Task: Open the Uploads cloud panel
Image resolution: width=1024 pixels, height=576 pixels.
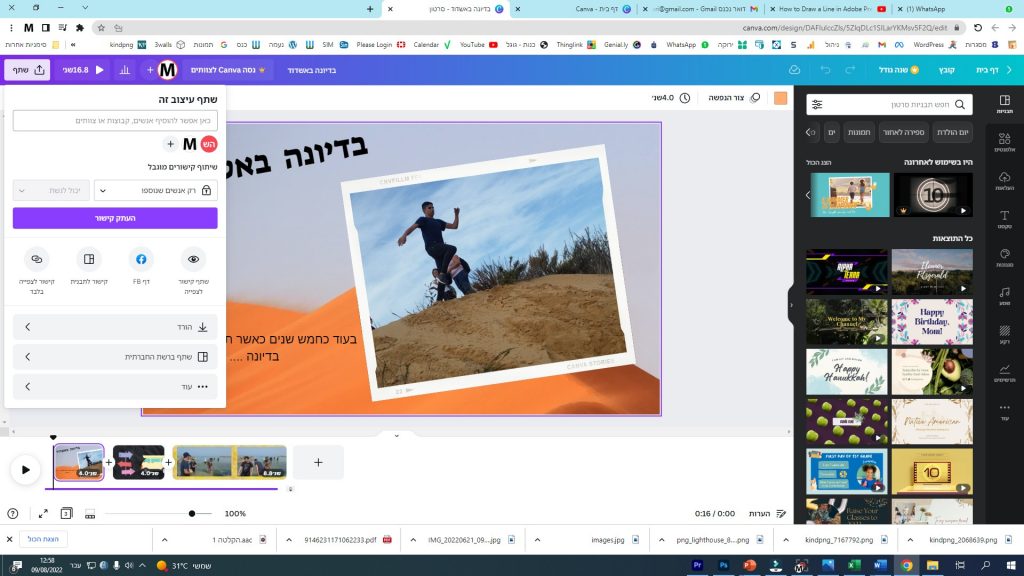Action: [x=1004, y=181]
